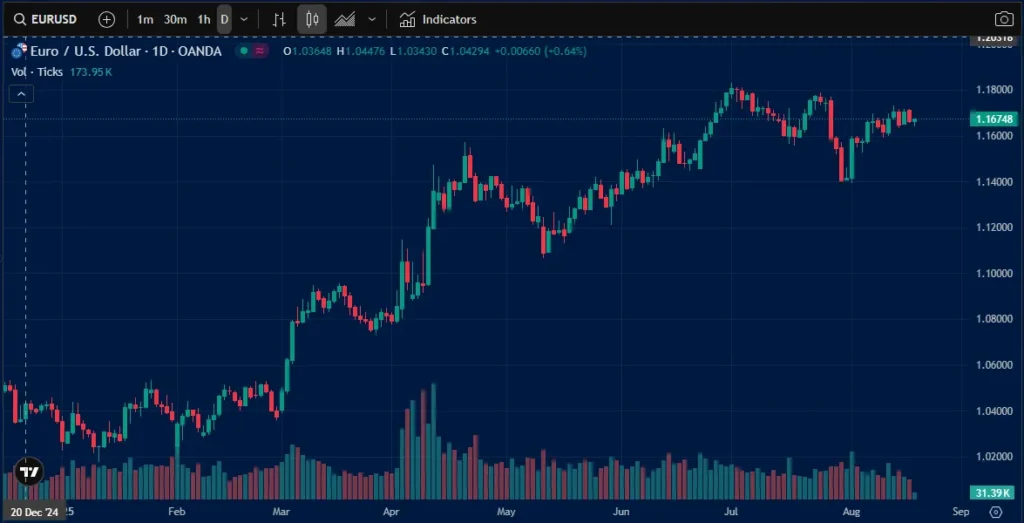
Task: Select the 1h timeframe
Action: click(204, 19)
